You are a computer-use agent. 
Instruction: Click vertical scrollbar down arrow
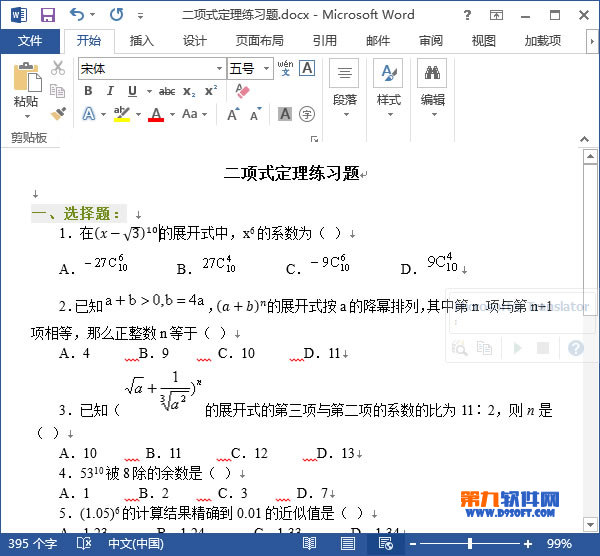590,524
